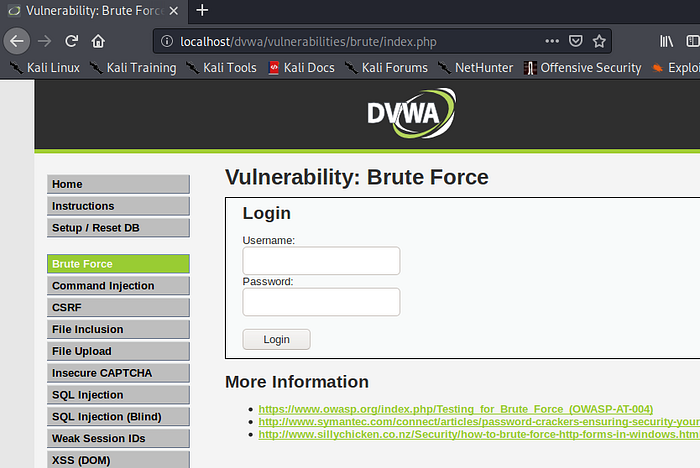This screenshot has height=468, width=700.
Task: Open Command Injection menu item
Action: [x=118, y=286]
